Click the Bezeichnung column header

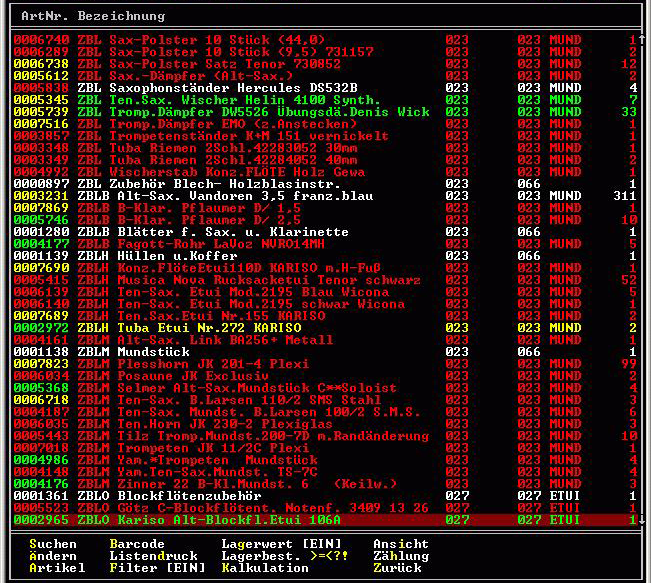pyautogui.click(x=121, y=16)
